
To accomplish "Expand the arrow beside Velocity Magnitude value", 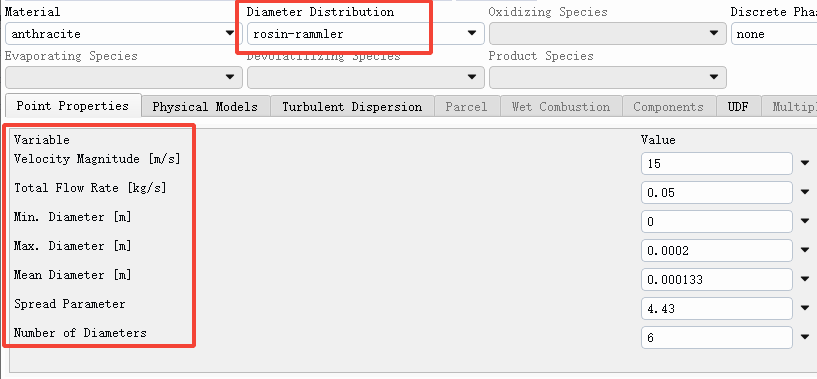I will 805,164.
